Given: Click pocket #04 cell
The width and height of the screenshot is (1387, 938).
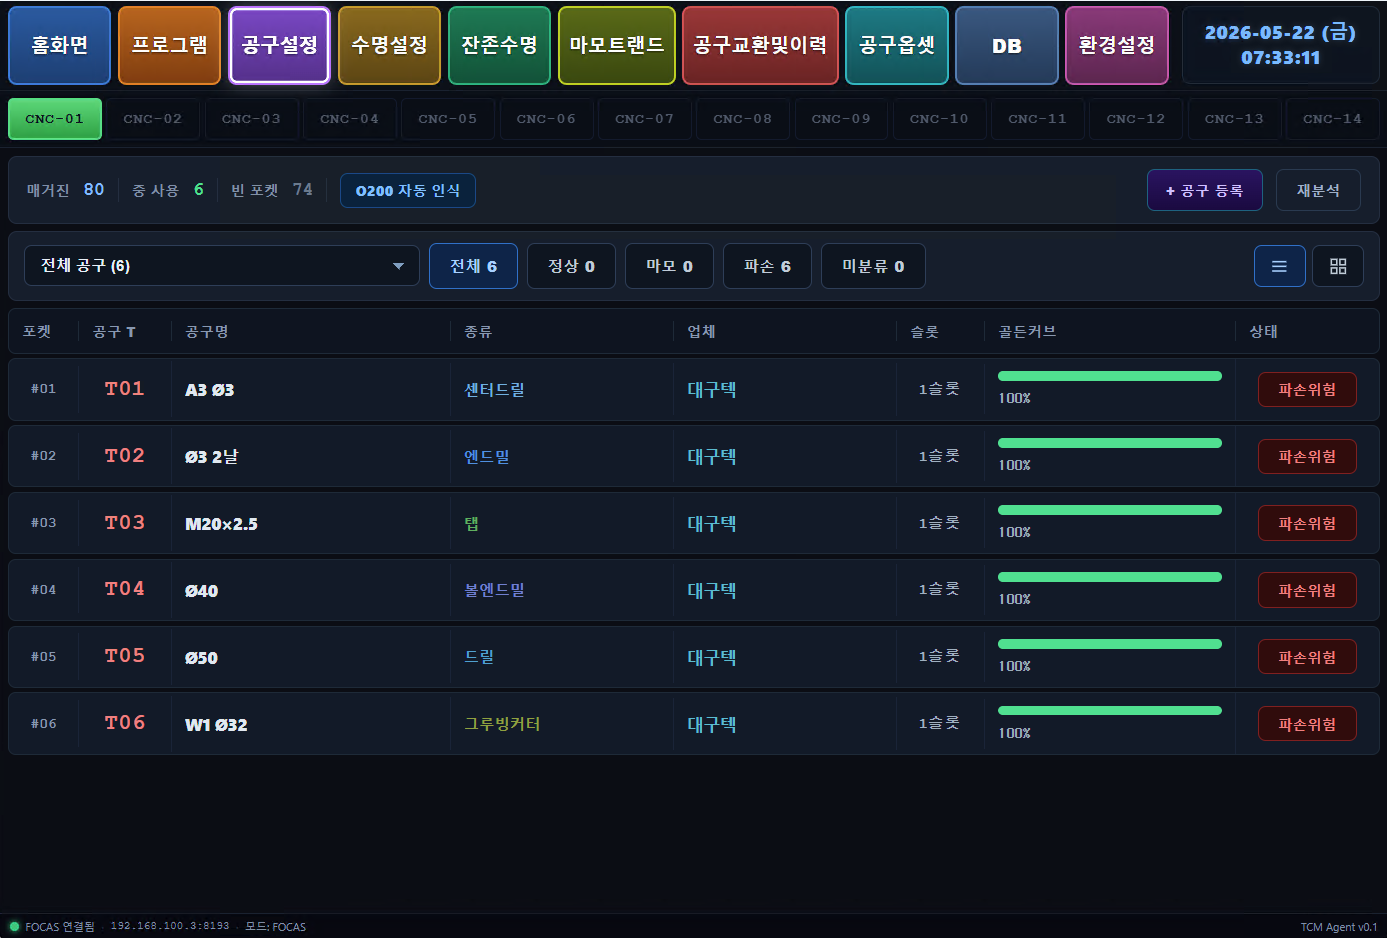Looking at the screenshot, I should pyautogui.click(x=43, y=590).
